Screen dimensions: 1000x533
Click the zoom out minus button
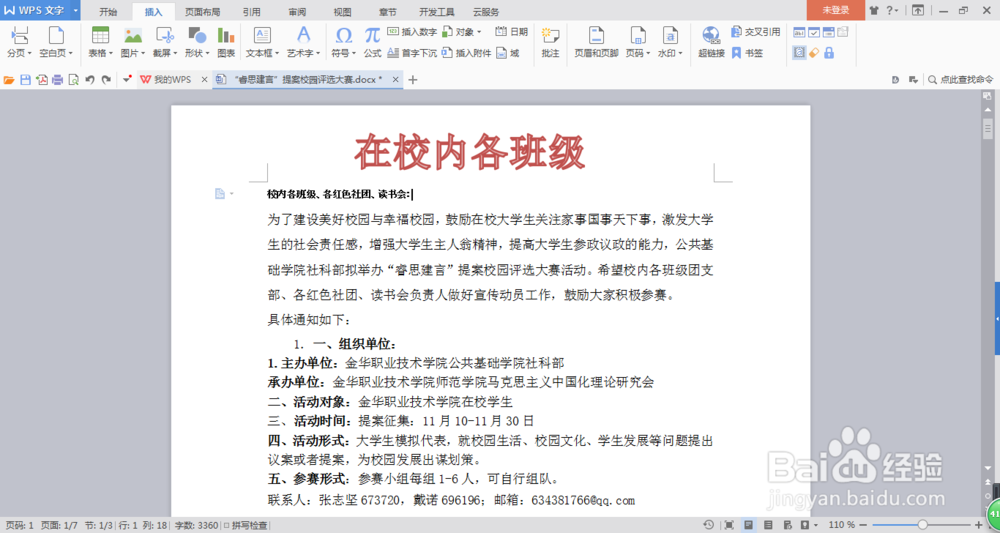click(x=865, y=525)
